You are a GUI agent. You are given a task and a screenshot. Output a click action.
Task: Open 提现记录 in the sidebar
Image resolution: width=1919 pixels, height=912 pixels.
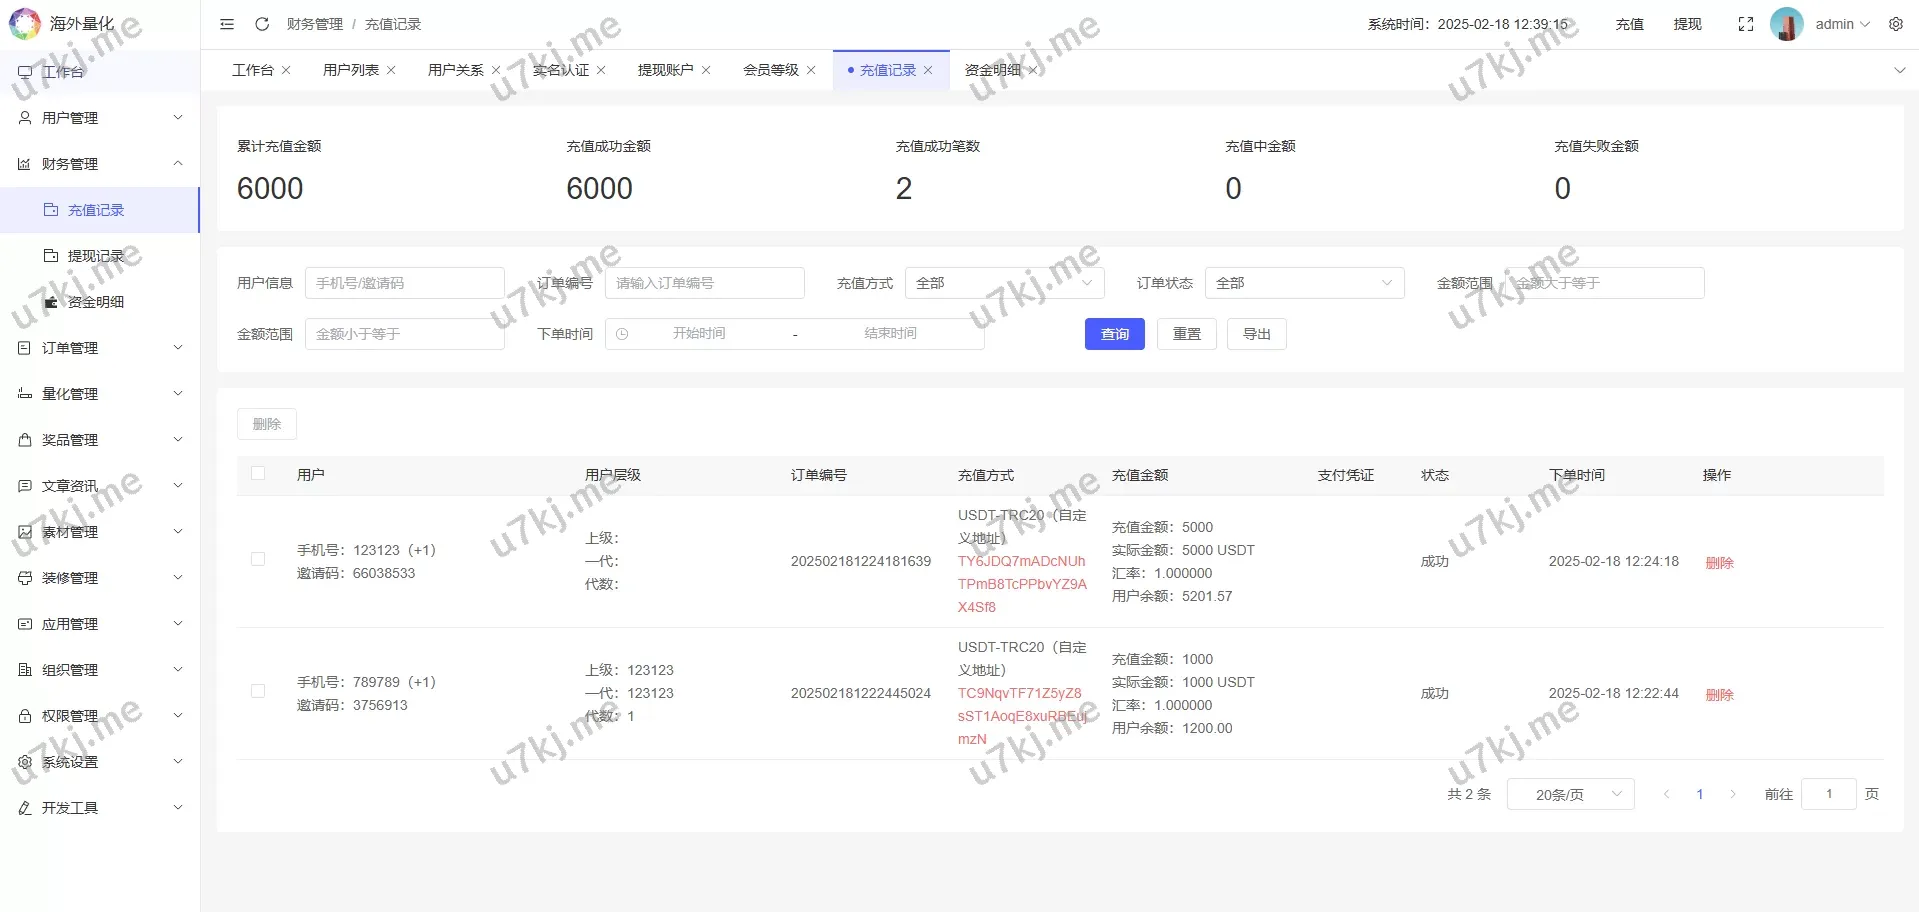(x=96, y=256)
